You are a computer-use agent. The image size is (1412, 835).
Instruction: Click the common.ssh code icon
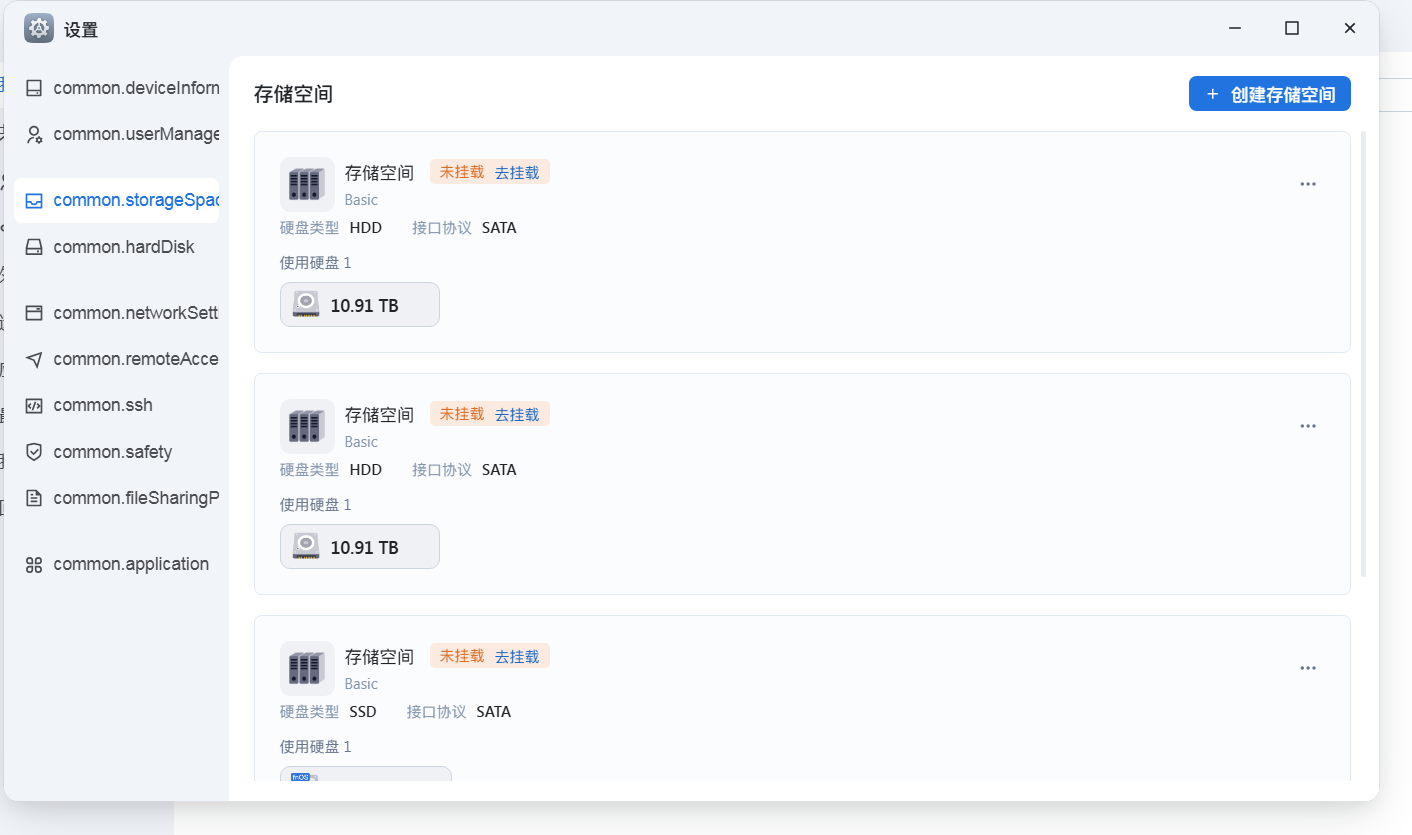pos(34,405)
